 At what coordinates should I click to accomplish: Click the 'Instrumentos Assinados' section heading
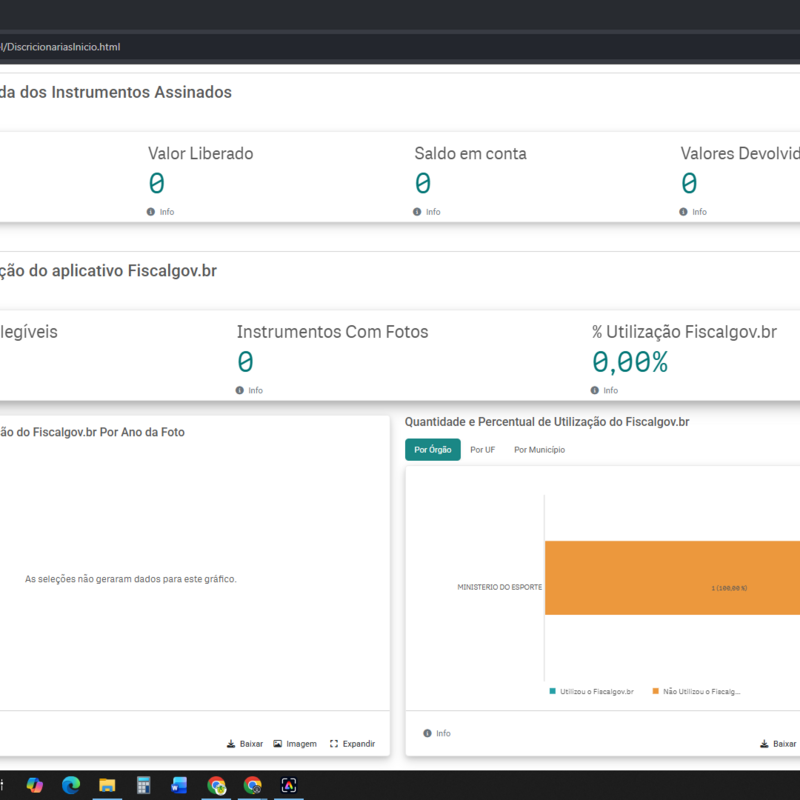[116, 92]
